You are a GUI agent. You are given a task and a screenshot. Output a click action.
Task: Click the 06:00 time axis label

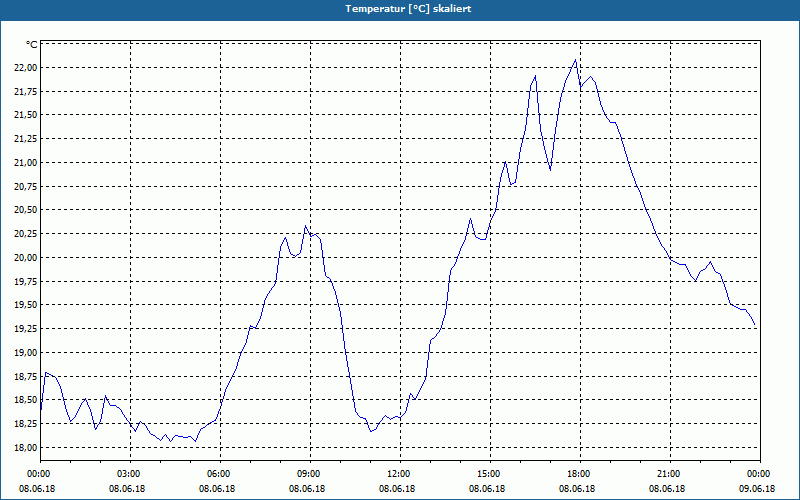(220, 474)
